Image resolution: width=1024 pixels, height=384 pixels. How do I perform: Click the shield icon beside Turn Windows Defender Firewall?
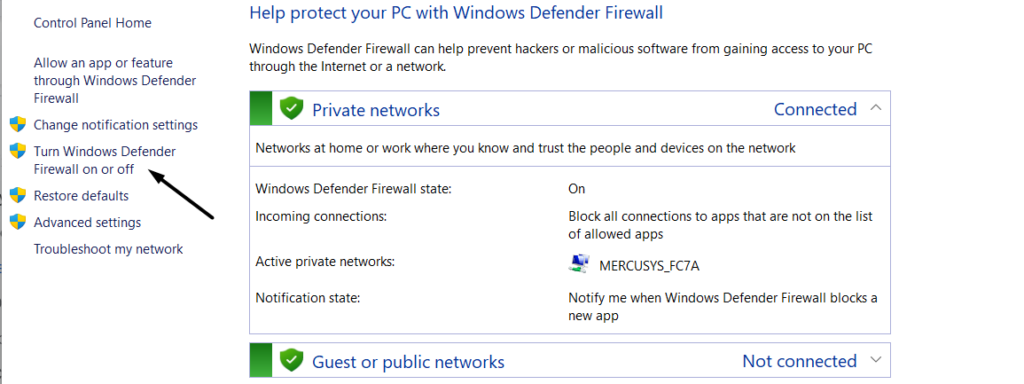click(18, 151)
